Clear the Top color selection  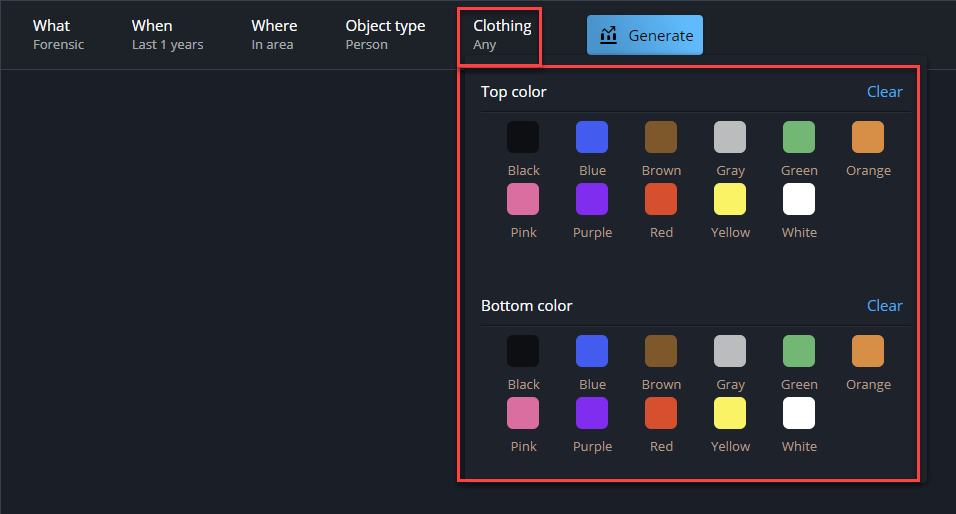(884, 92)
